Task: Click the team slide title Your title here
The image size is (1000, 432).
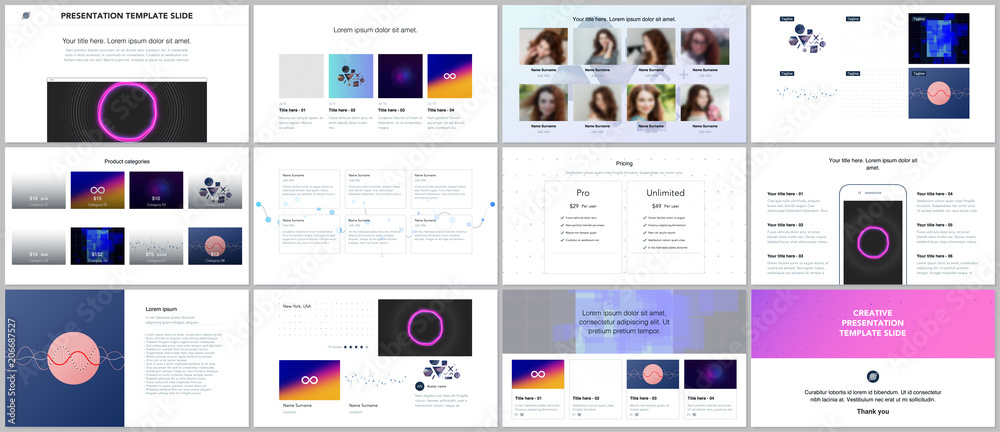Action: (624, 20)
